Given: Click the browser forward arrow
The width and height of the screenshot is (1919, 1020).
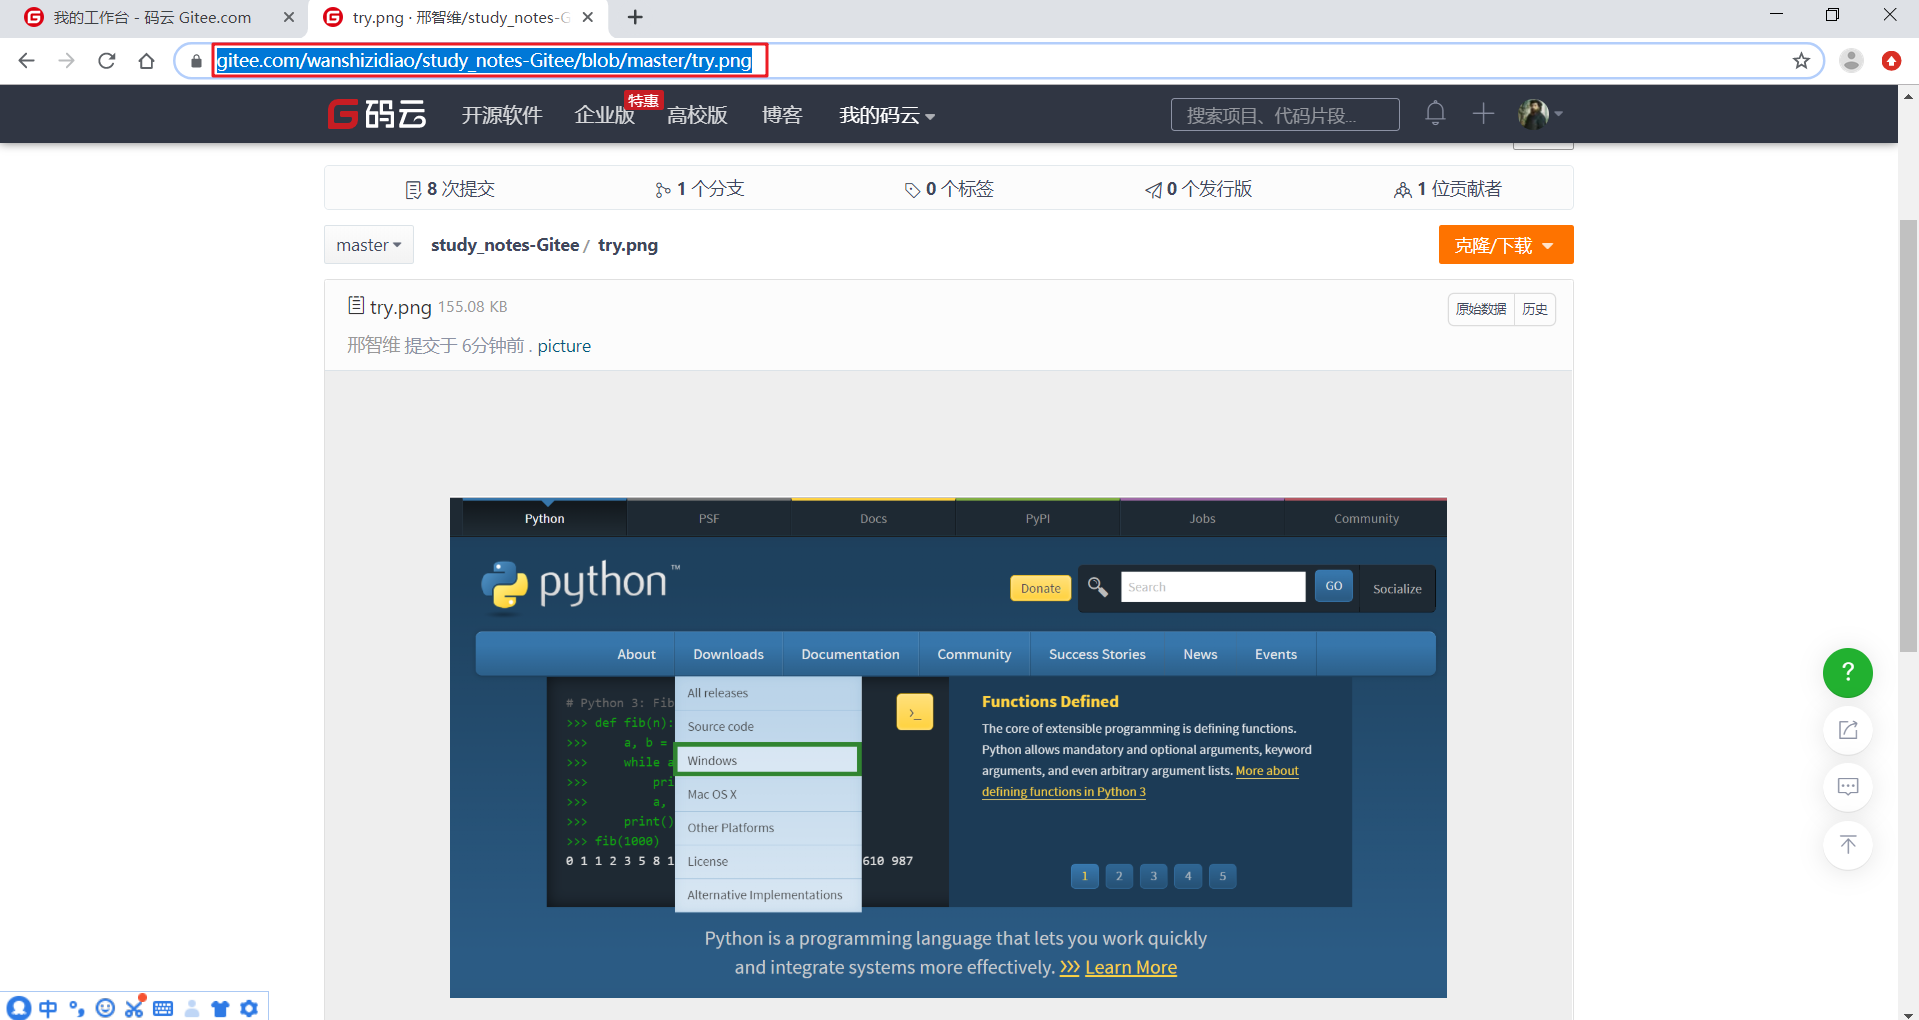Looking at the screenshot, I should 67,61.
